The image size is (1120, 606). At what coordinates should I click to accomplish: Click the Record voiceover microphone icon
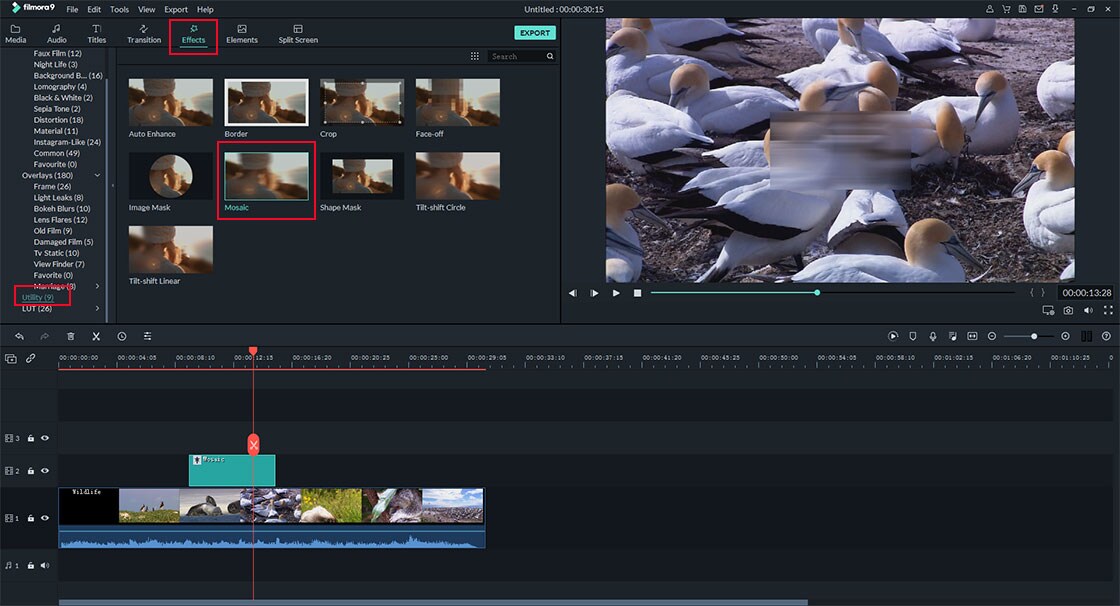[x=933, y=336]
